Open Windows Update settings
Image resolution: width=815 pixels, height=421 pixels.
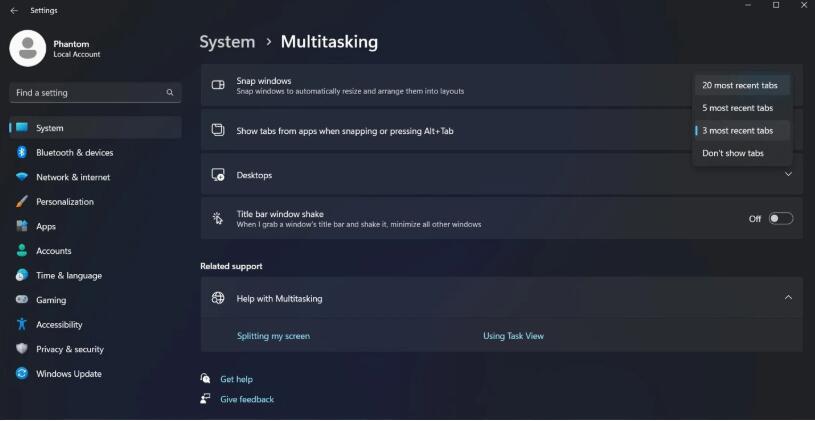pyautogui.click(x=96, y=373)
